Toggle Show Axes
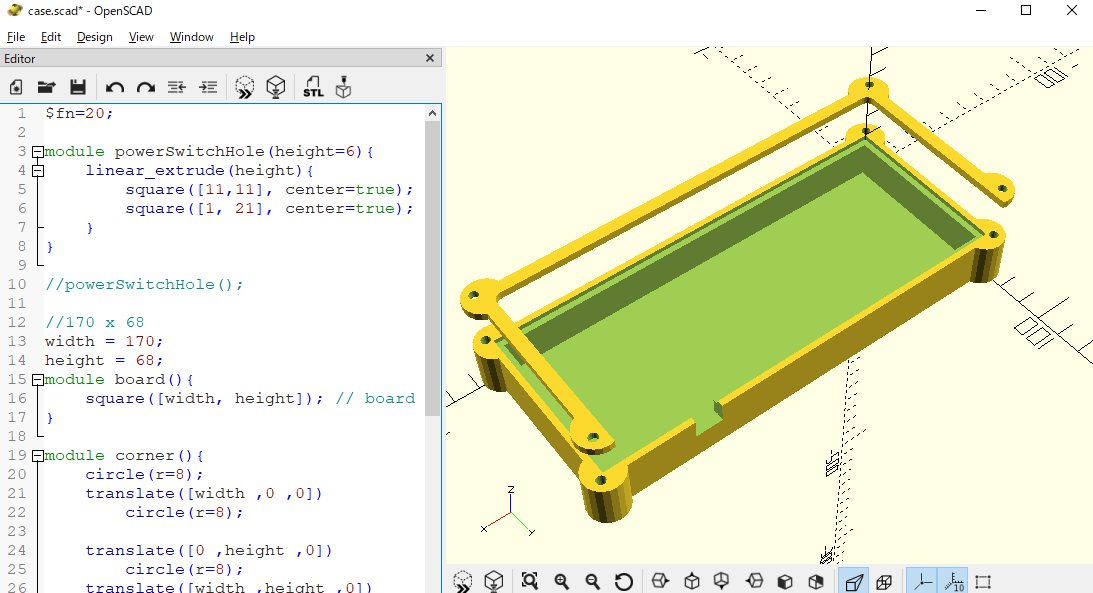 922,581
